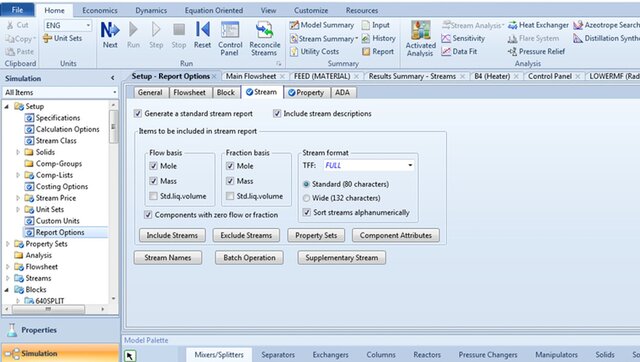Image resolution: width=640 pixels, height=362 pixels.
Task: Click the Properties environment flask icon
Action: click(x=12, y=330)
